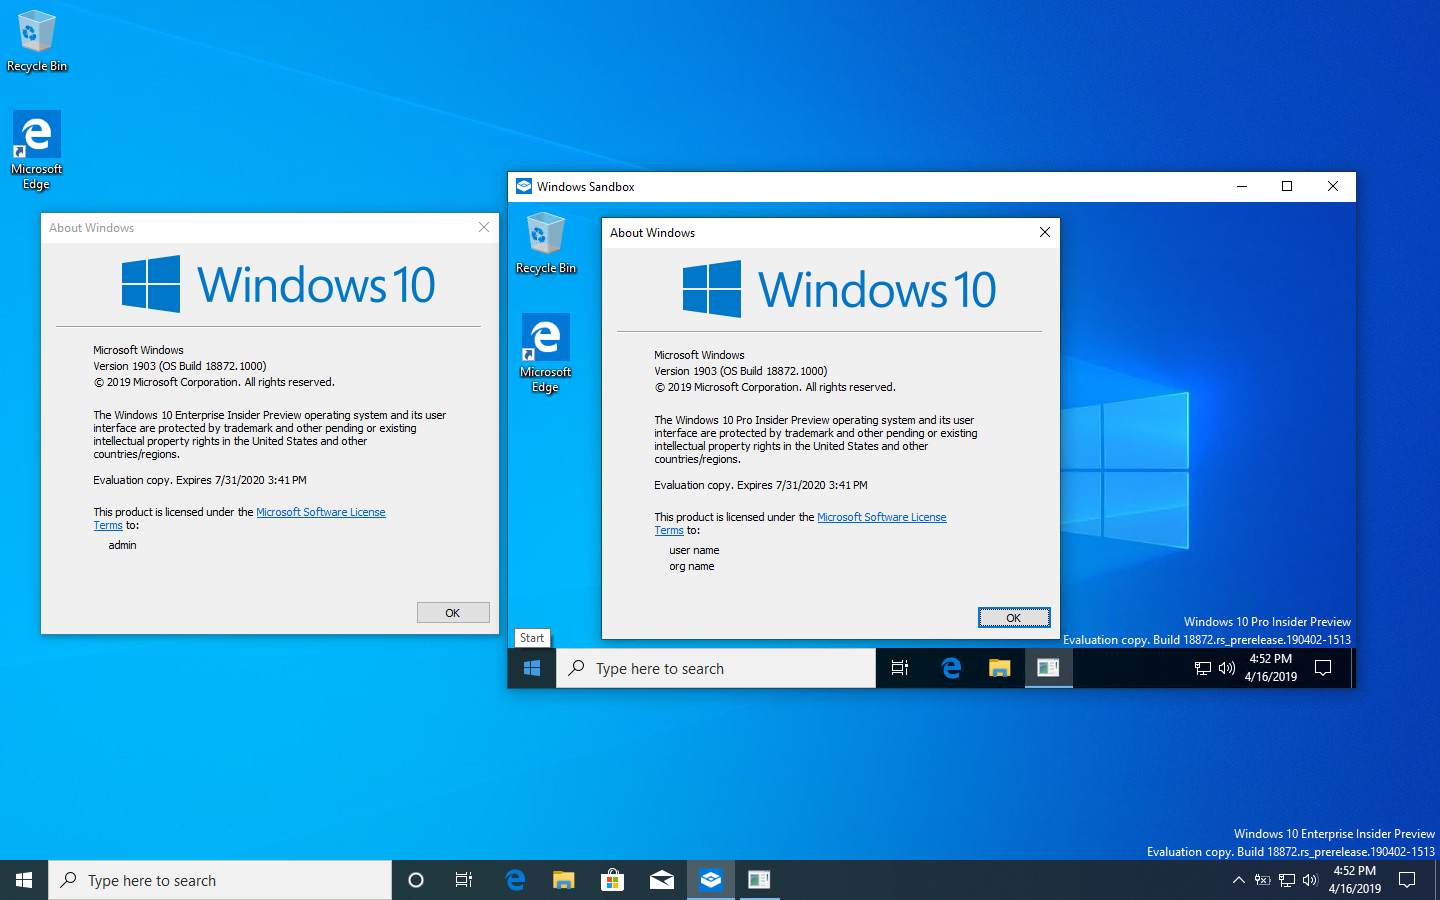Click the battery icon in host tray

coord(1263,880)
